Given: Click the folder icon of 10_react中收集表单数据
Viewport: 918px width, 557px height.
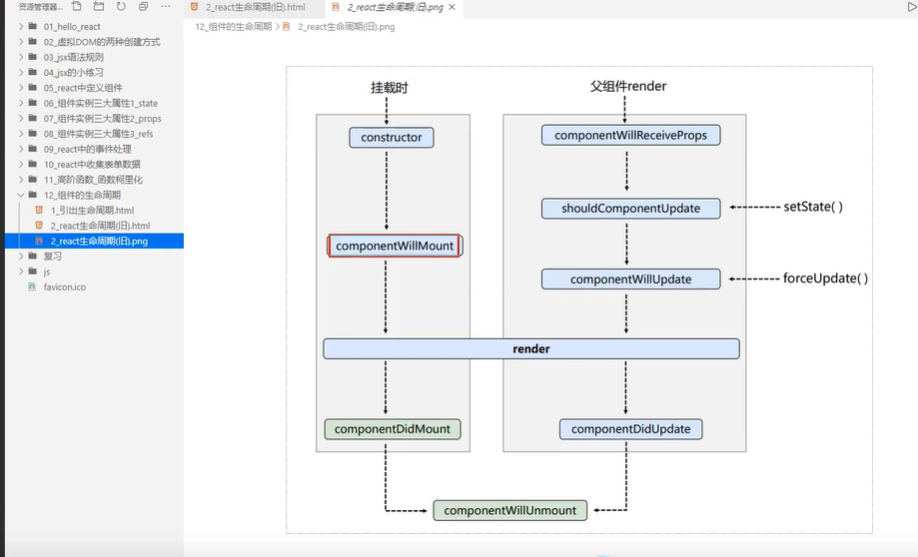Looking at the screenshot, I should pyautogui.click(x=33, y=164).
